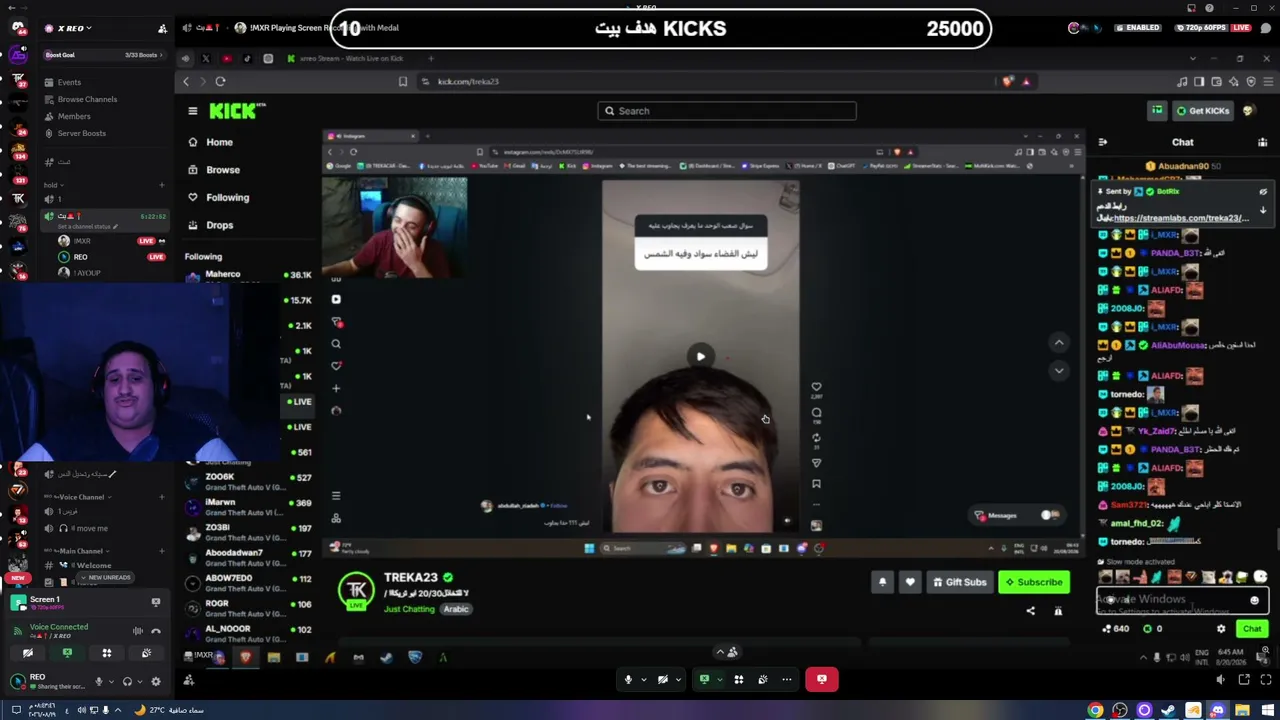The image size is (1280, 720).
Task: Toggle camera in Discord voice panel
Action: point(28,653)
